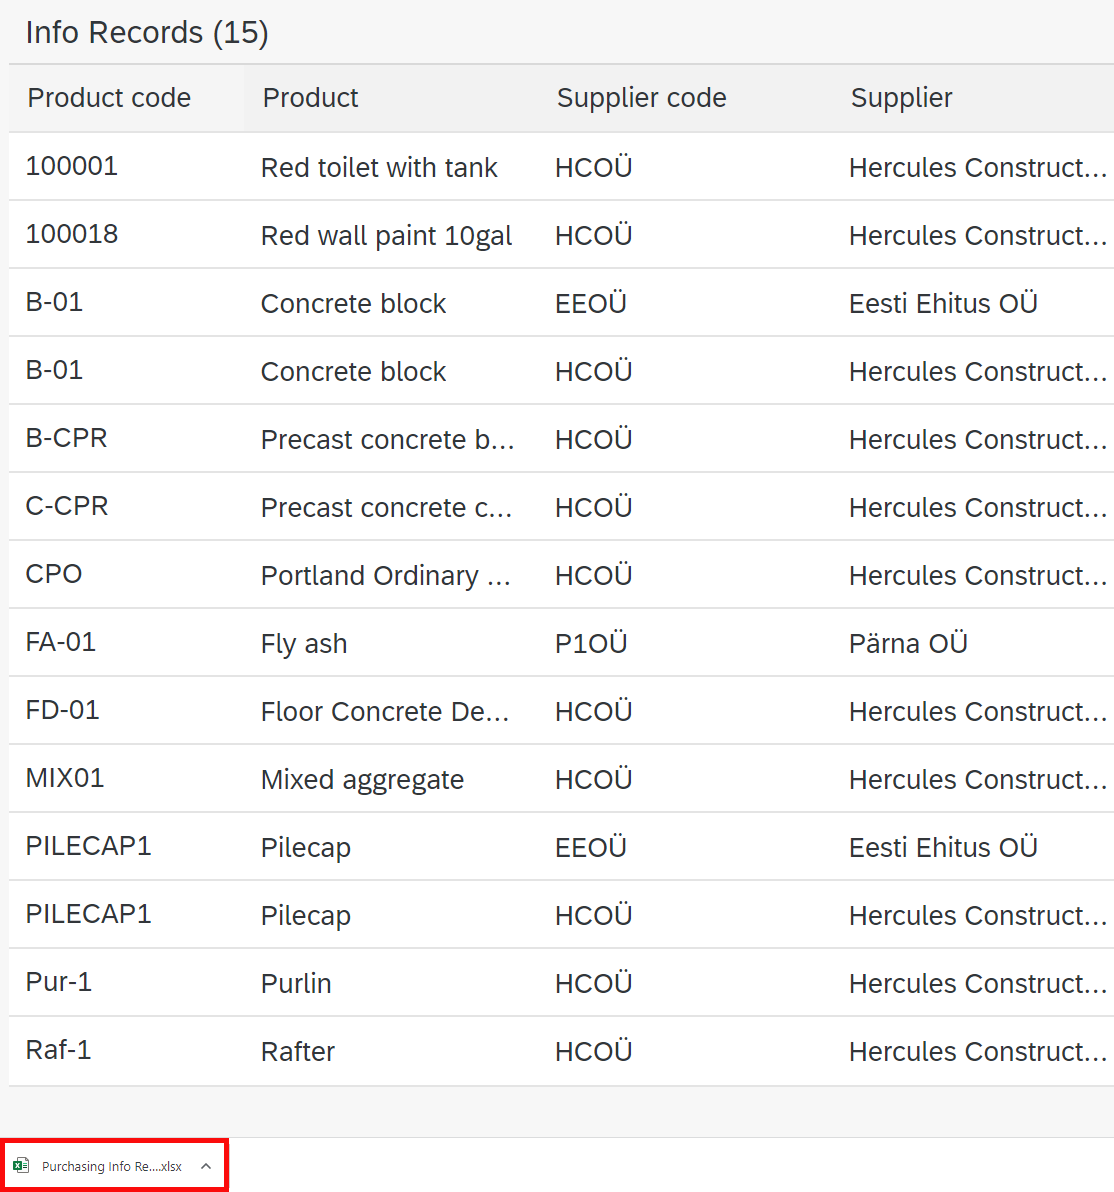Select the CPO Portland Ordinary row
Screen dimensions: 1114x1192
[561, 574]
